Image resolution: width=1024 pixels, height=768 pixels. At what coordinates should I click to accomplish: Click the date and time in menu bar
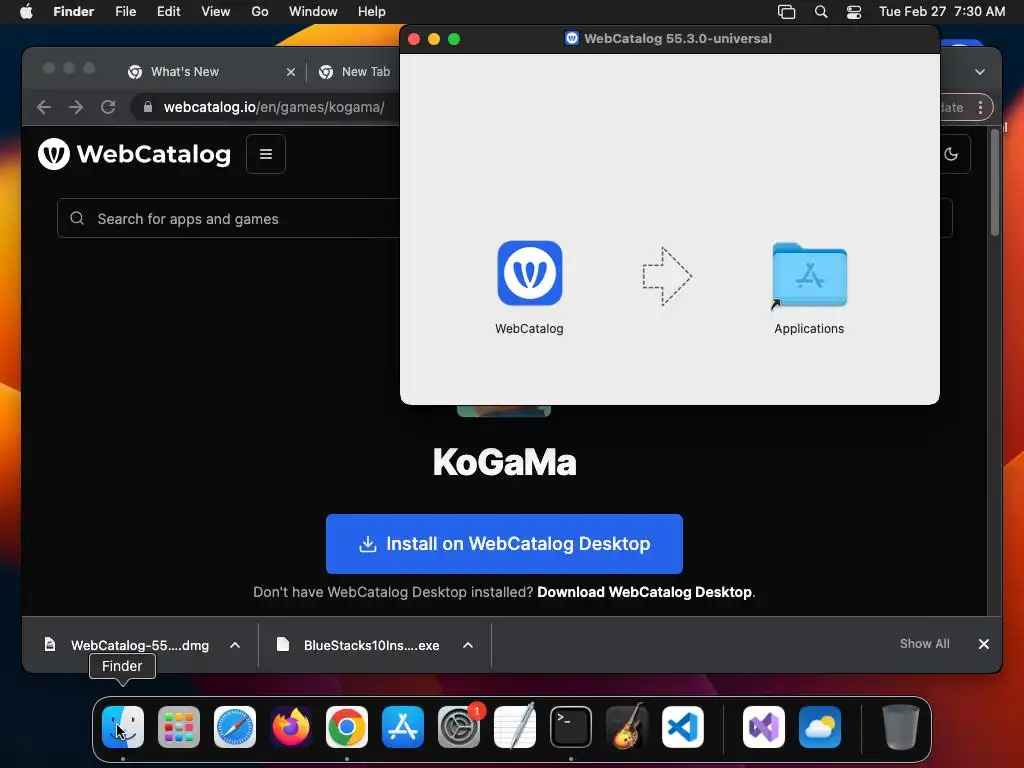pos(942,12)
